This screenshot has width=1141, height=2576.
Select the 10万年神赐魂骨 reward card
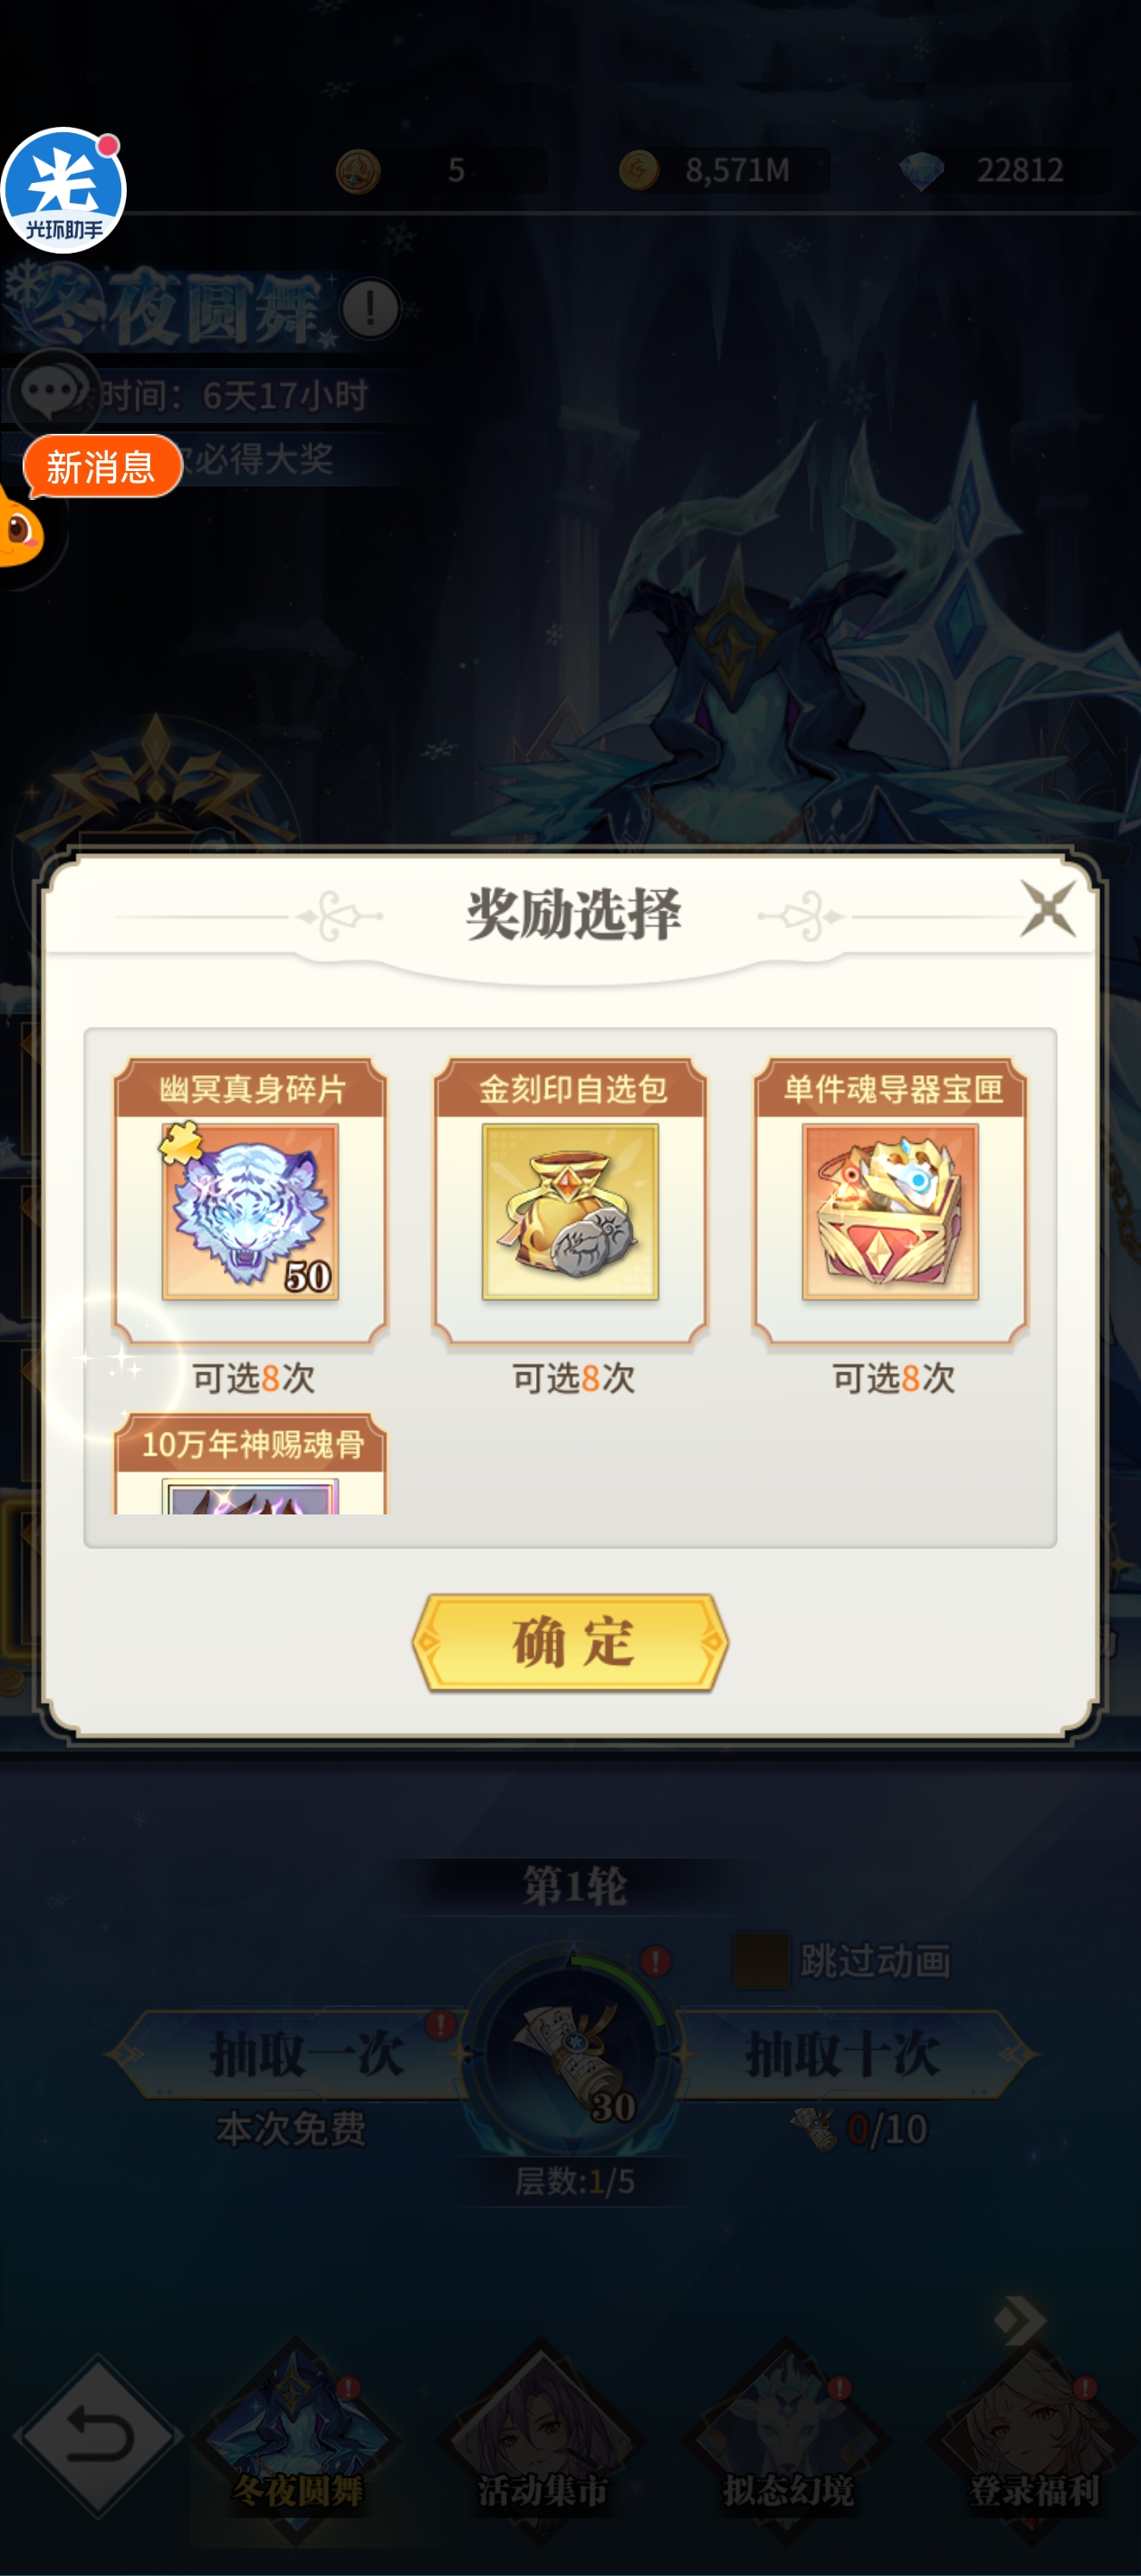pyautogui.click(x=250, y=1463)
